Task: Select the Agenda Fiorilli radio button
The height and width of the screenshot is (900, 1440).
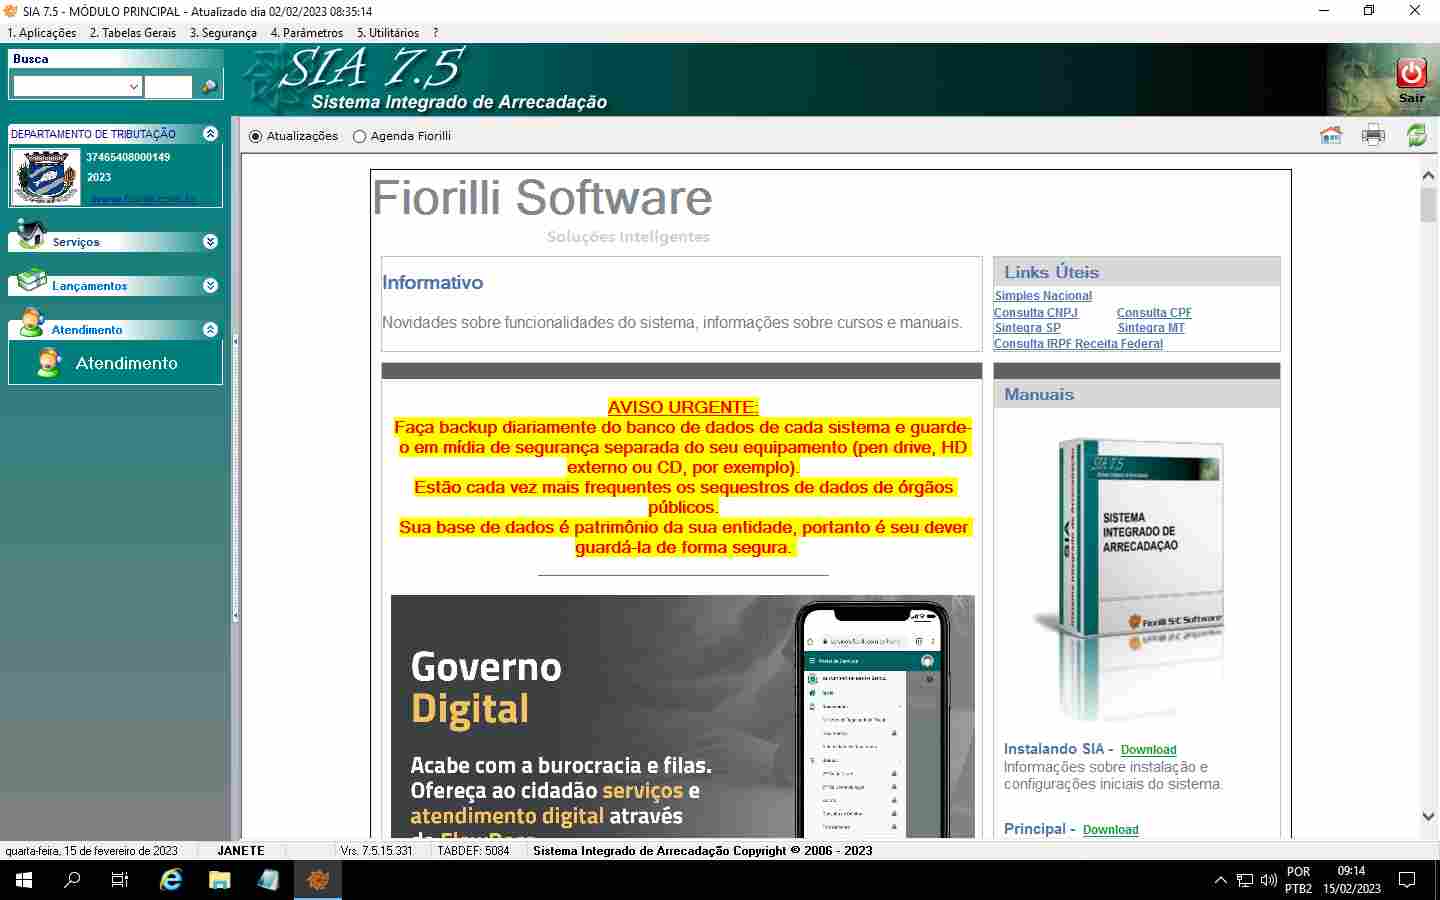Action: [359, 136]
